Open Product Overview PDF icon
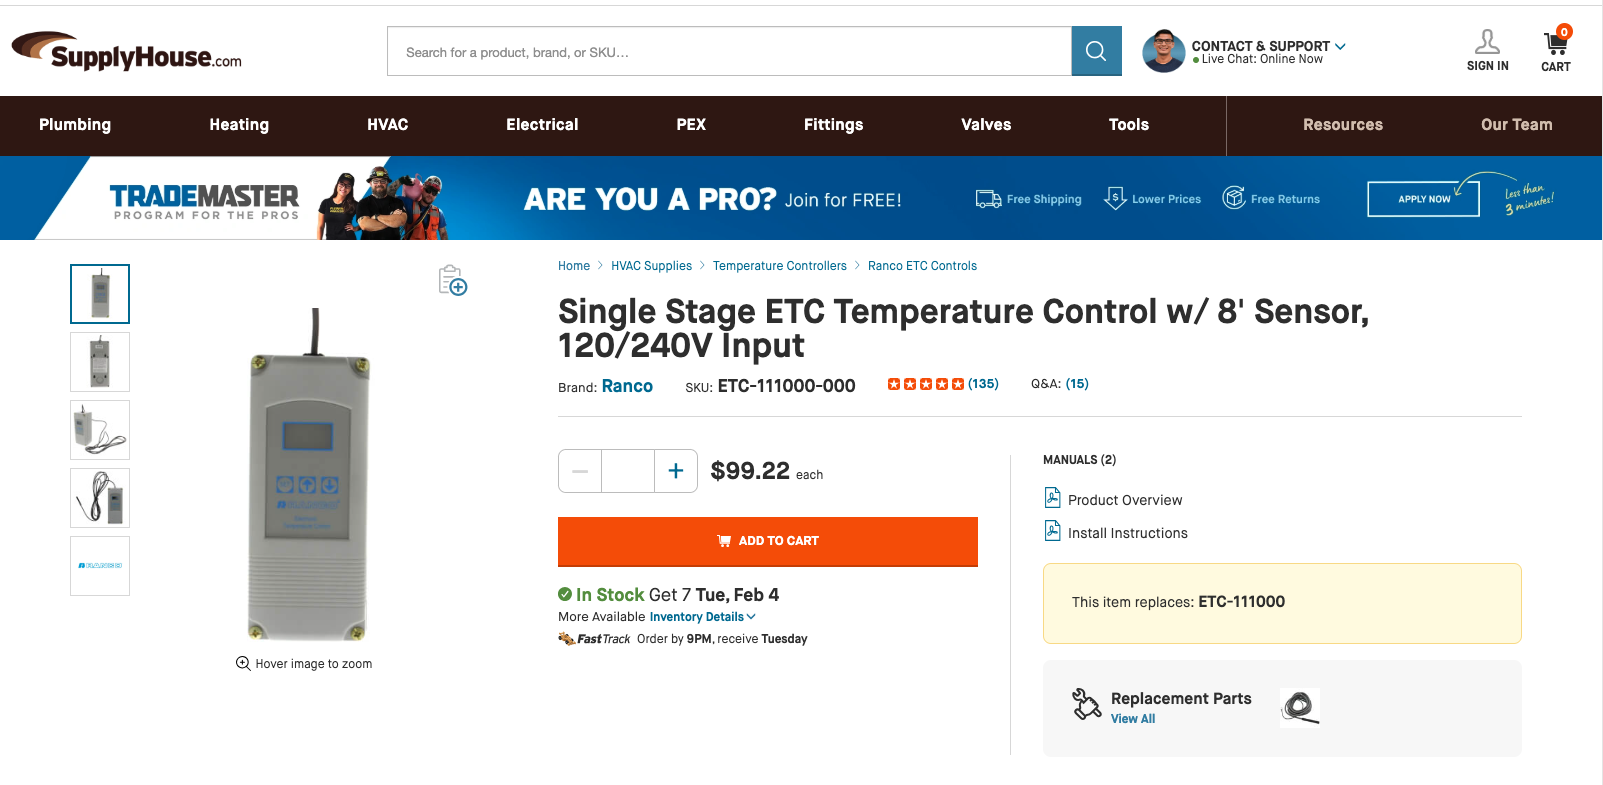 [1052, 497]
